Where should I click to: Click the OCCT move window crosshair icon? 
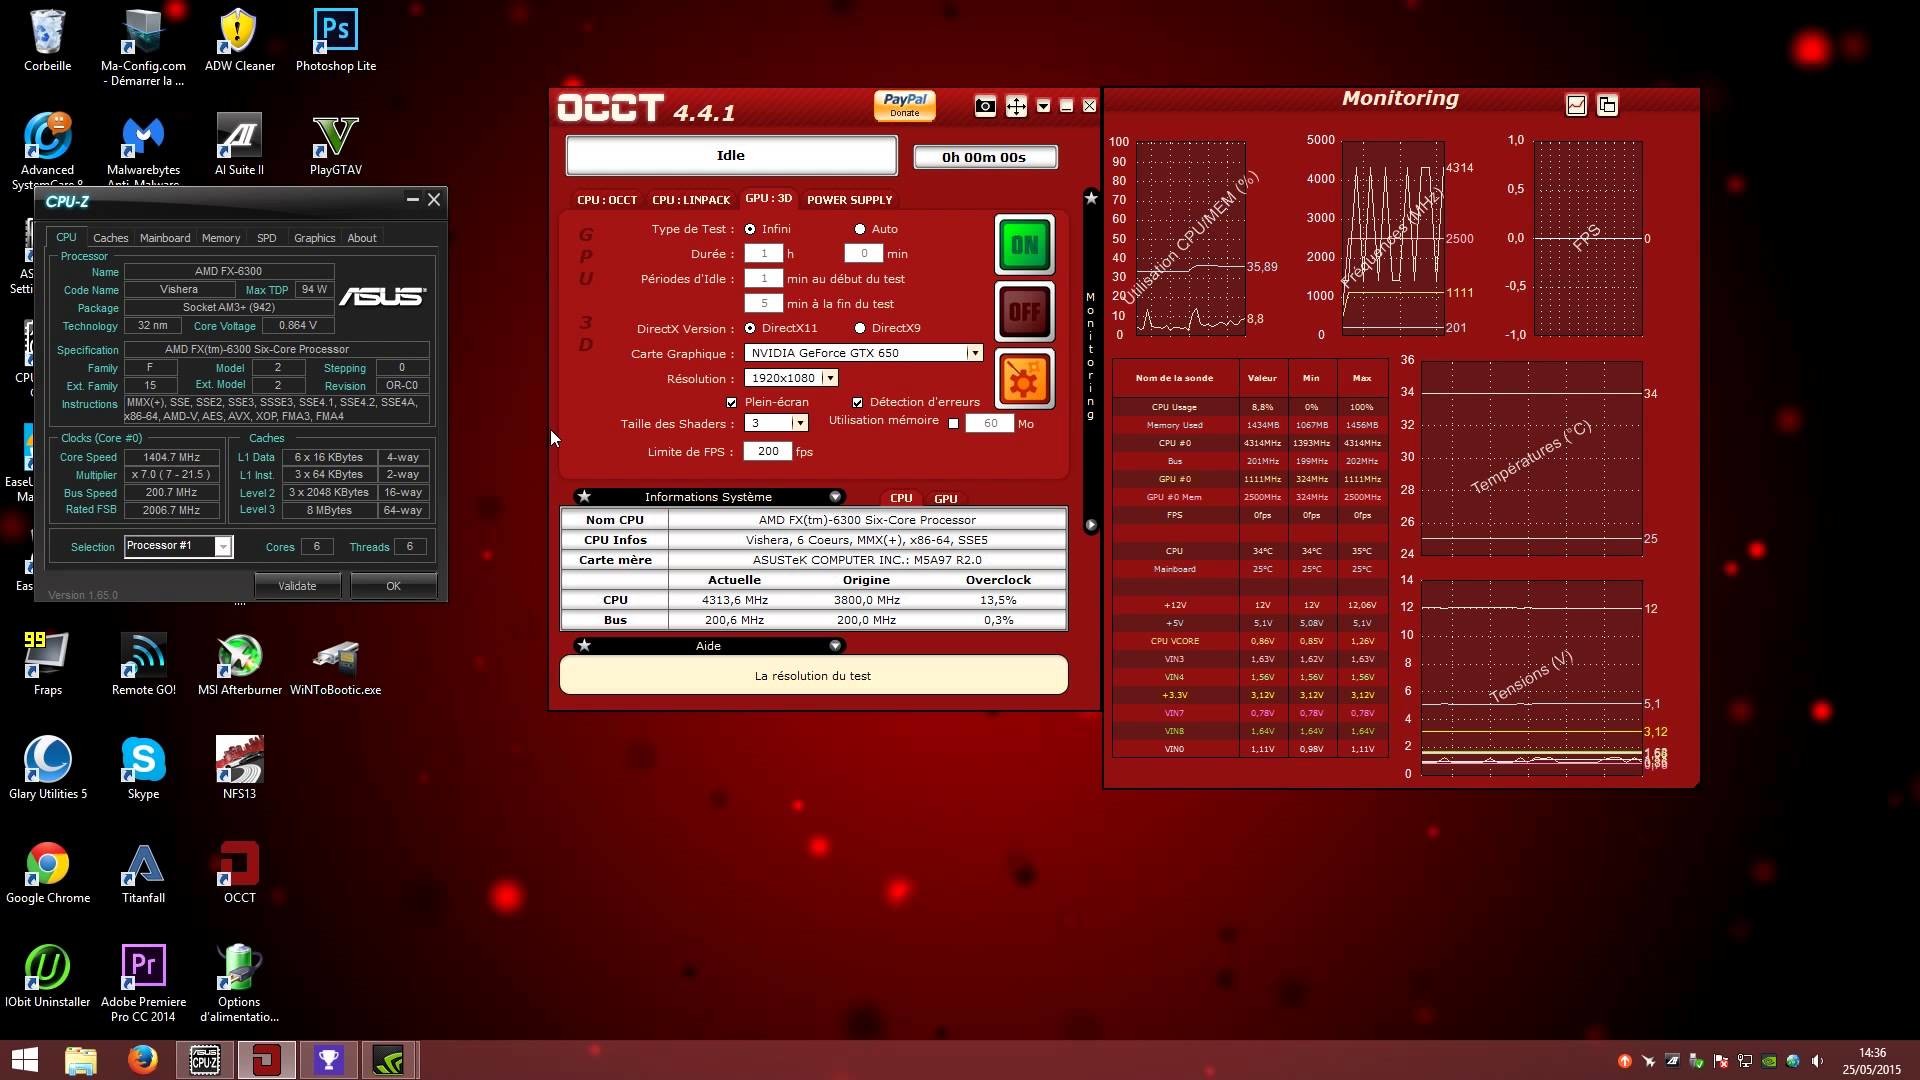tap(1016, 106)
